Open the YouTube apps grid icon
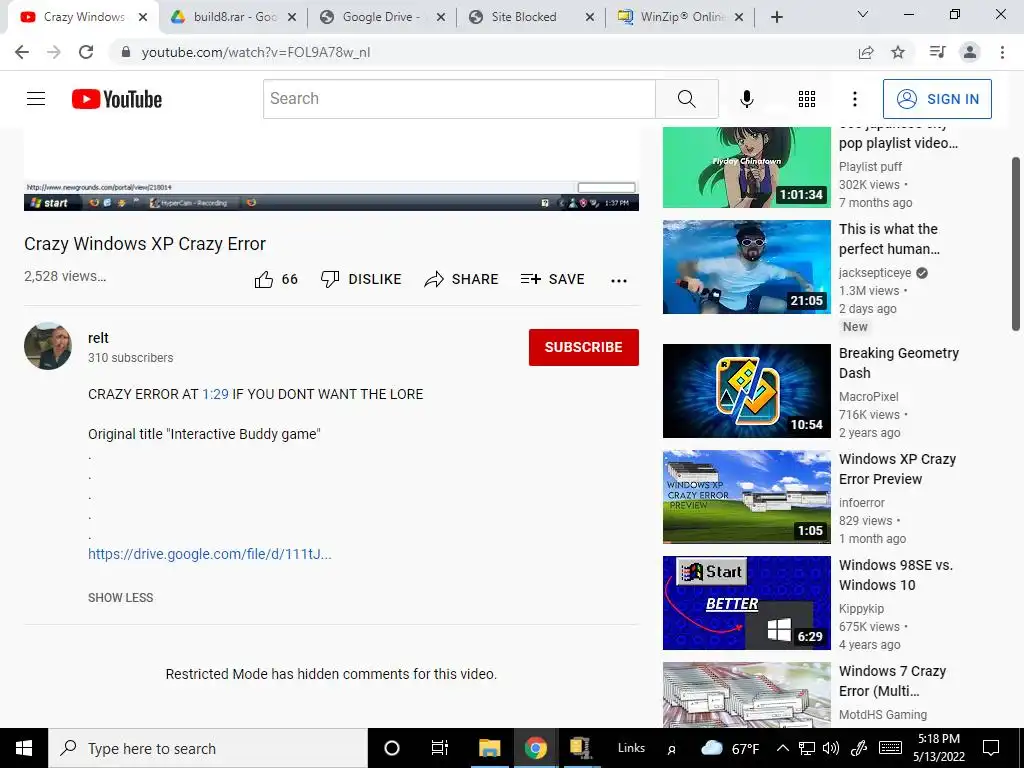This screenshot has width=1024, height=768. 807,99
